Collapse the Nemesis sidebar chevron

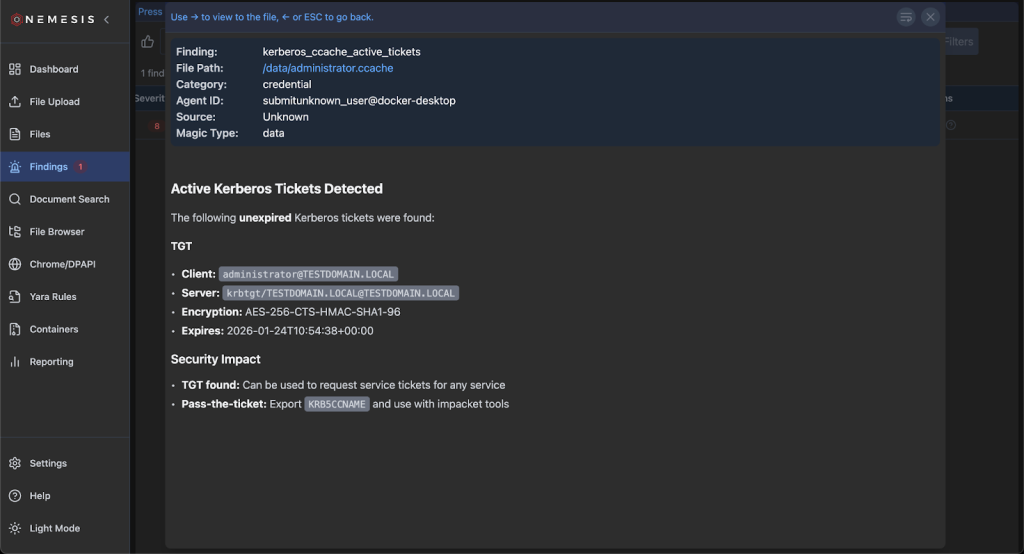(x=107, y=19)
